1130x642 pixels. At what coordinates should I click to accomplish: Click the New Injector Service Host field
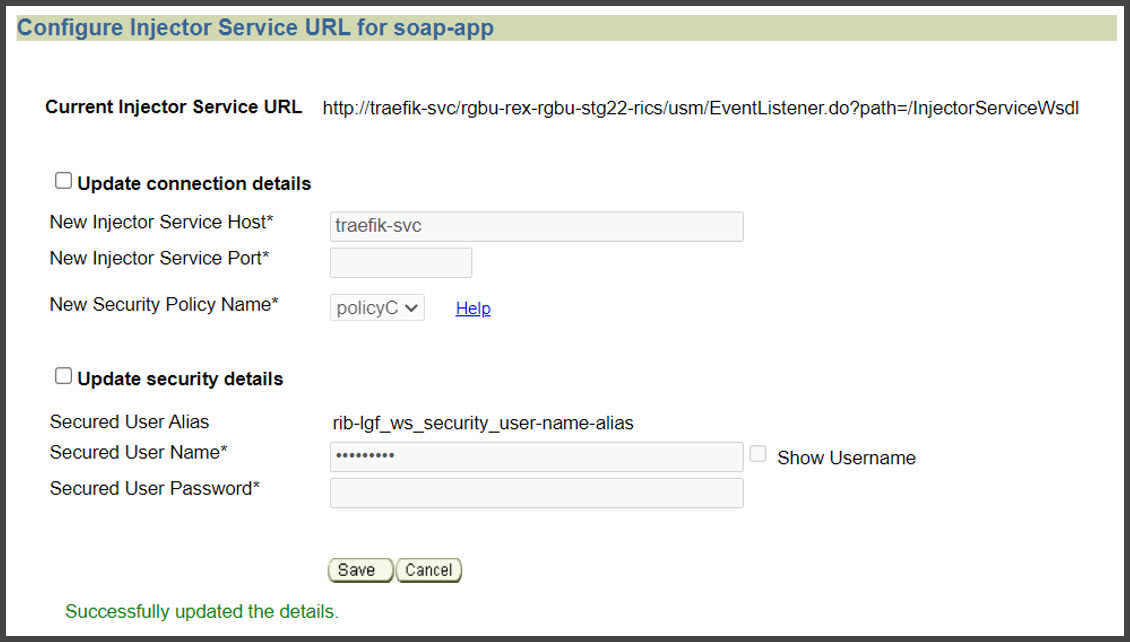(x=536, y=226)
